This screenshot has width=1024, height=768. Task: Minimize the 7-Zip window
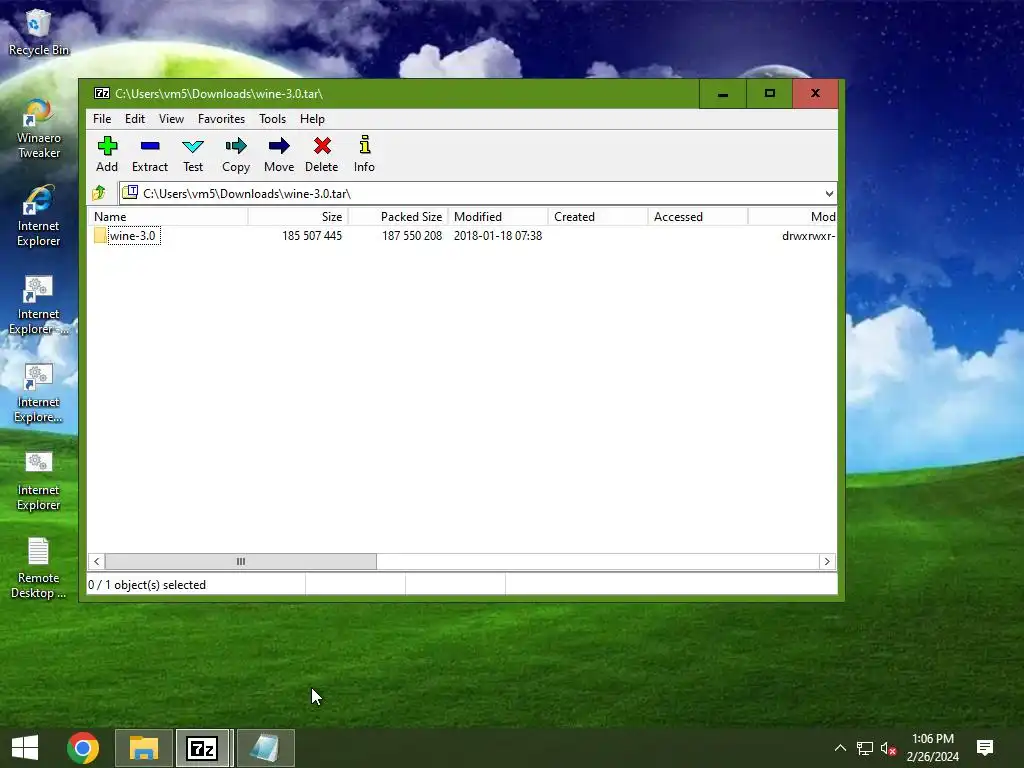[722, 94]
